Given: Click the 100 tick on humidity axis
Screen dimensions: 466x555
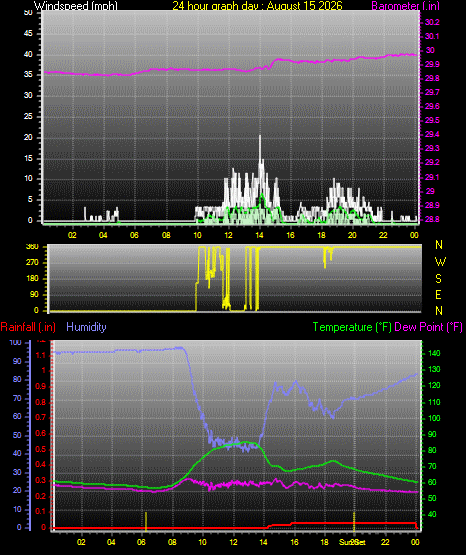Looking at the screenshot, I should point(15,342).
